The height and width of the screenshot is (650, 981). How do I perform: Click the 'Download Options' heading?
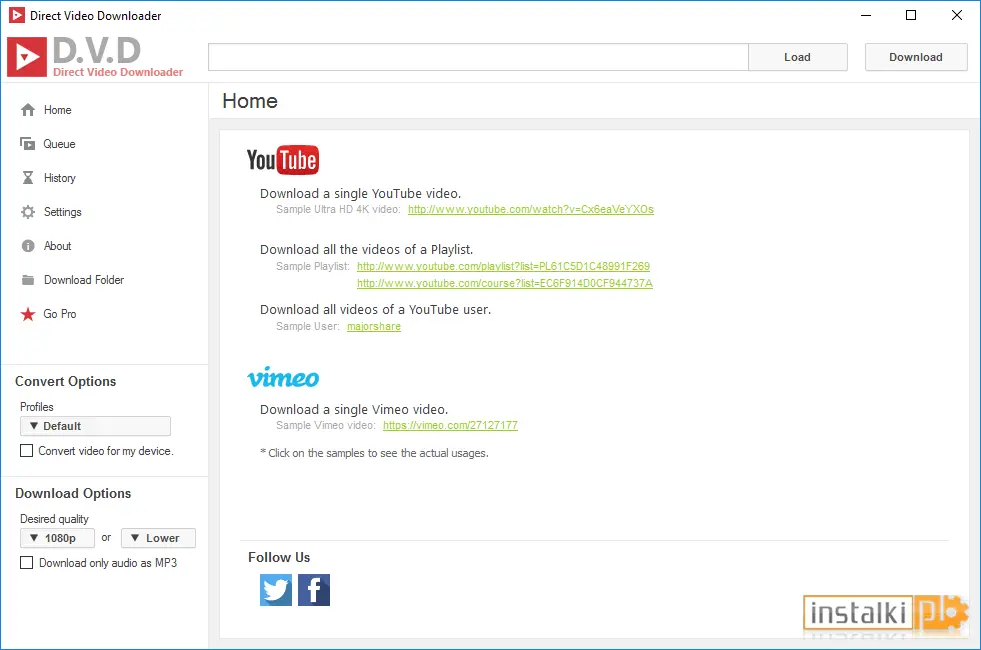[73, 494]
